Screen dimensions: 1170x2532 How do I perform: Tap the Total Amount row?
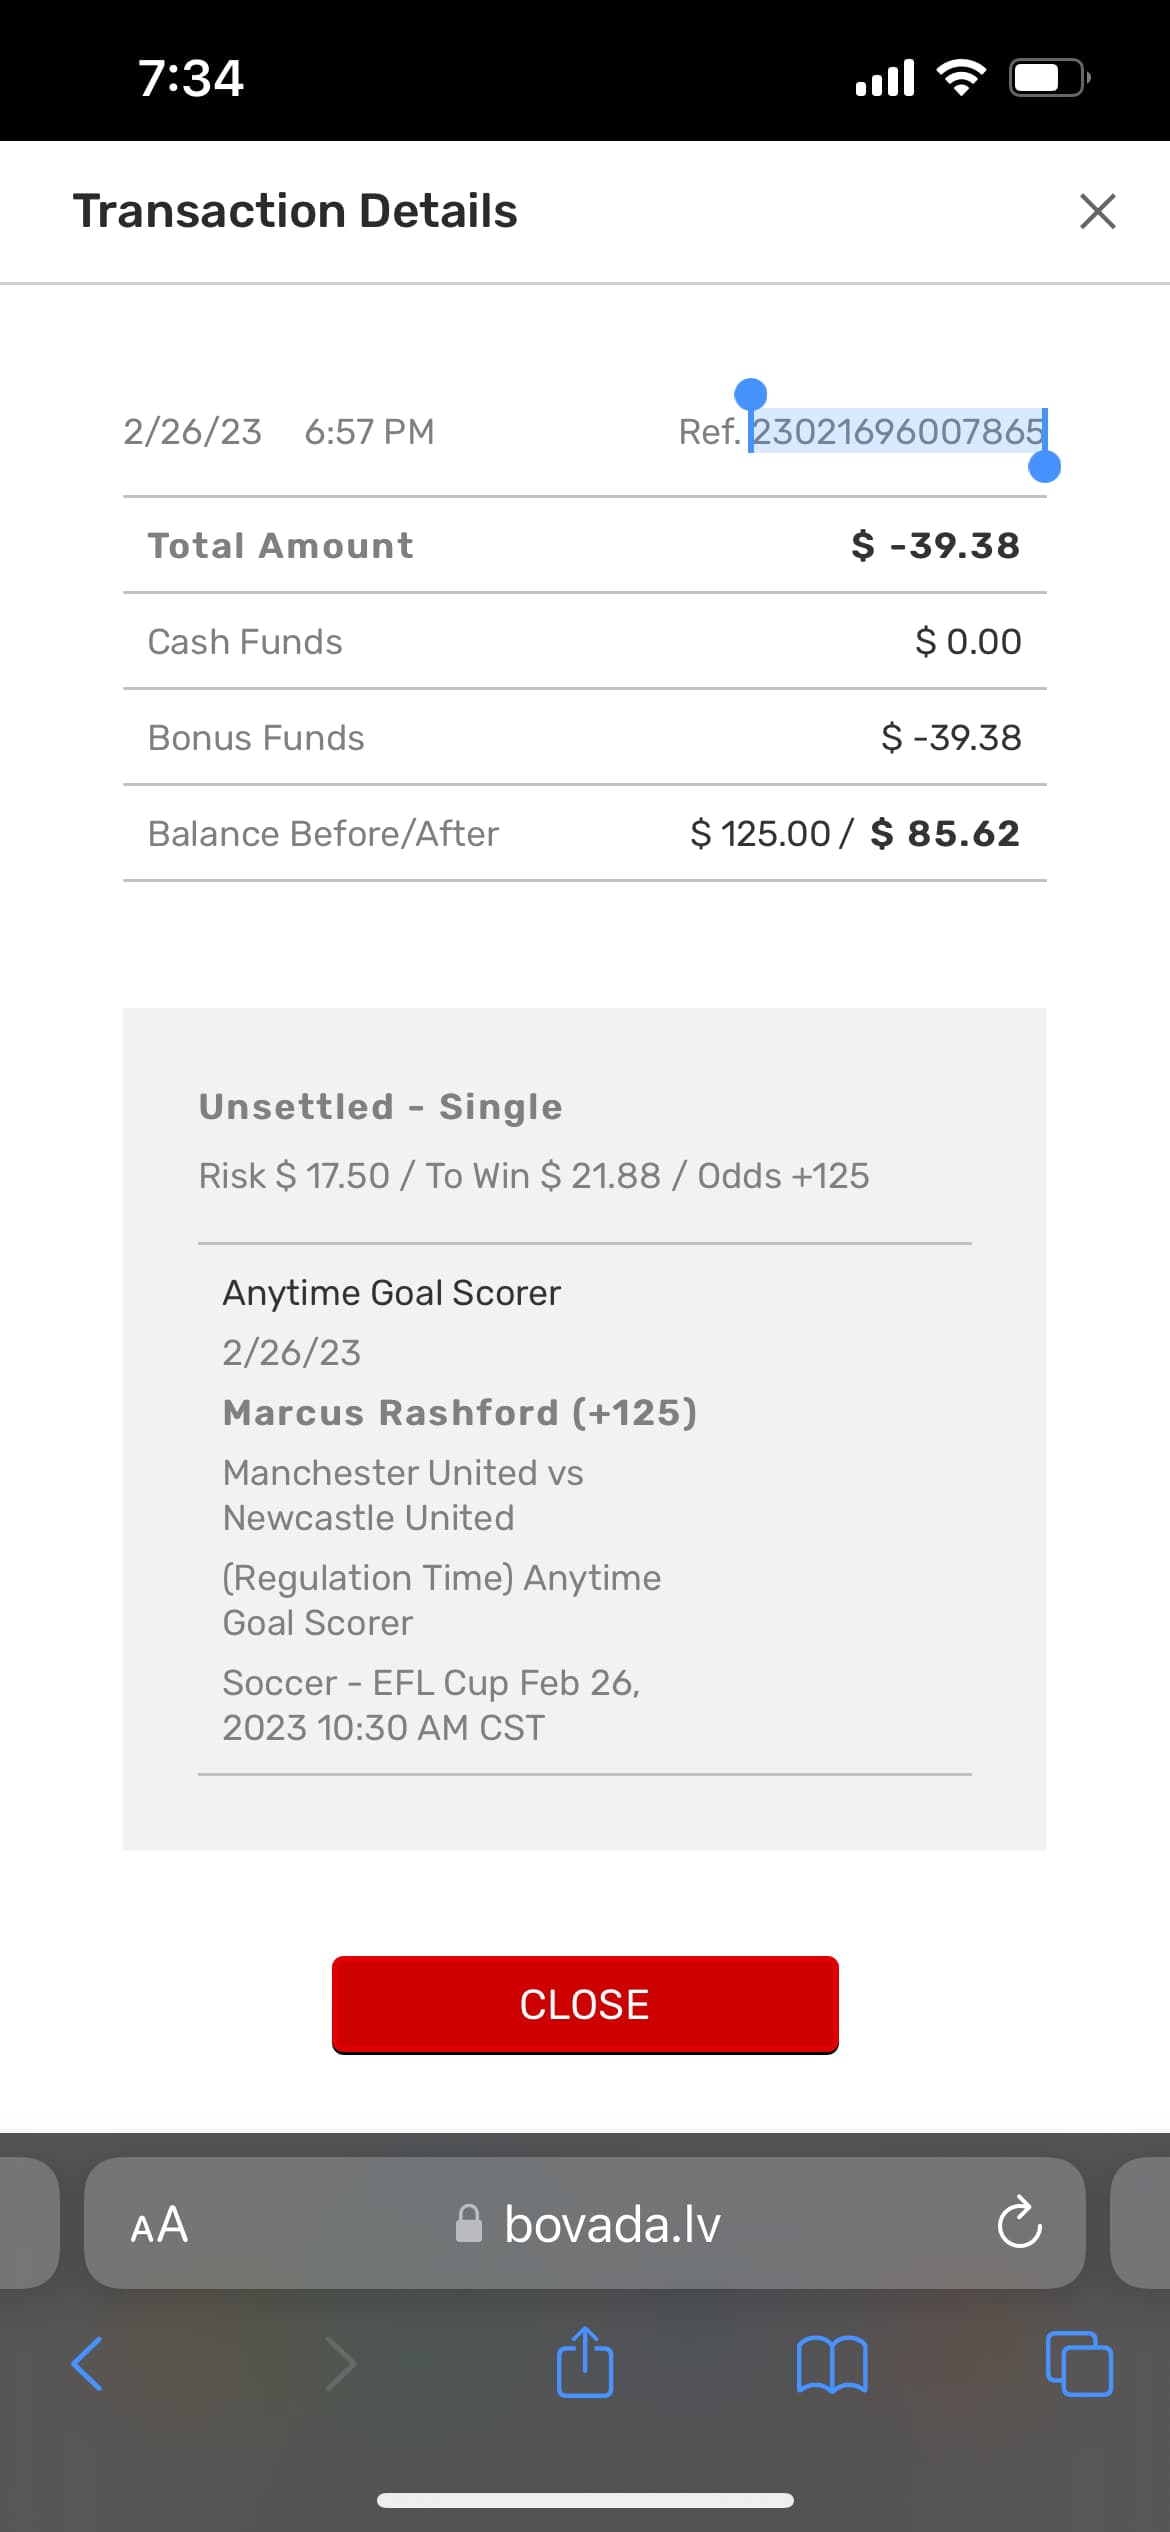coord(584,545)
